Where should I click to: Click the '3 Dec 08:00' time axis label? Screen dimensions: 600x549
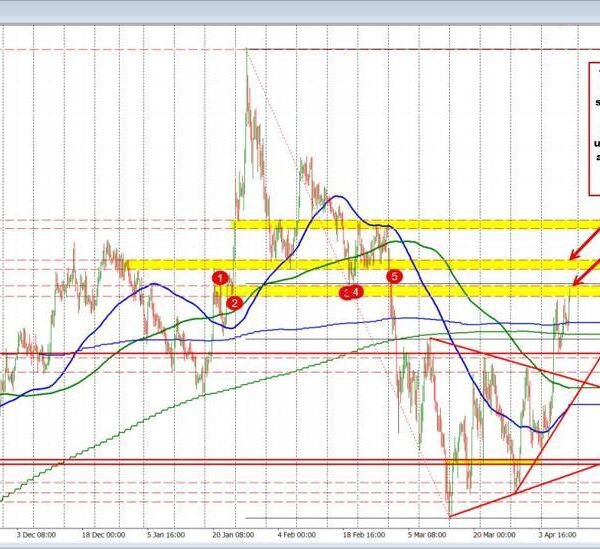[36, 534]
